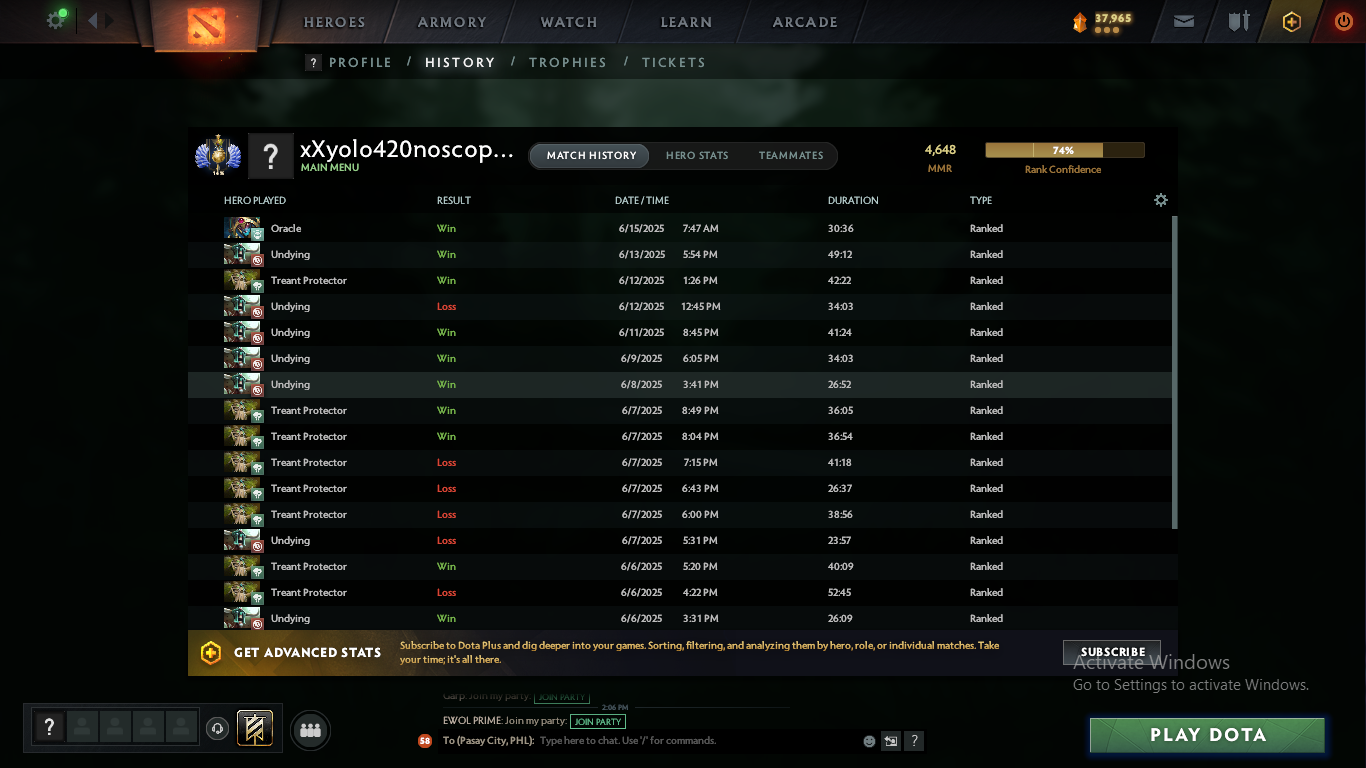Click the PLAY DOTA button
The image size is (1366, 768).
pos(1208,735)
